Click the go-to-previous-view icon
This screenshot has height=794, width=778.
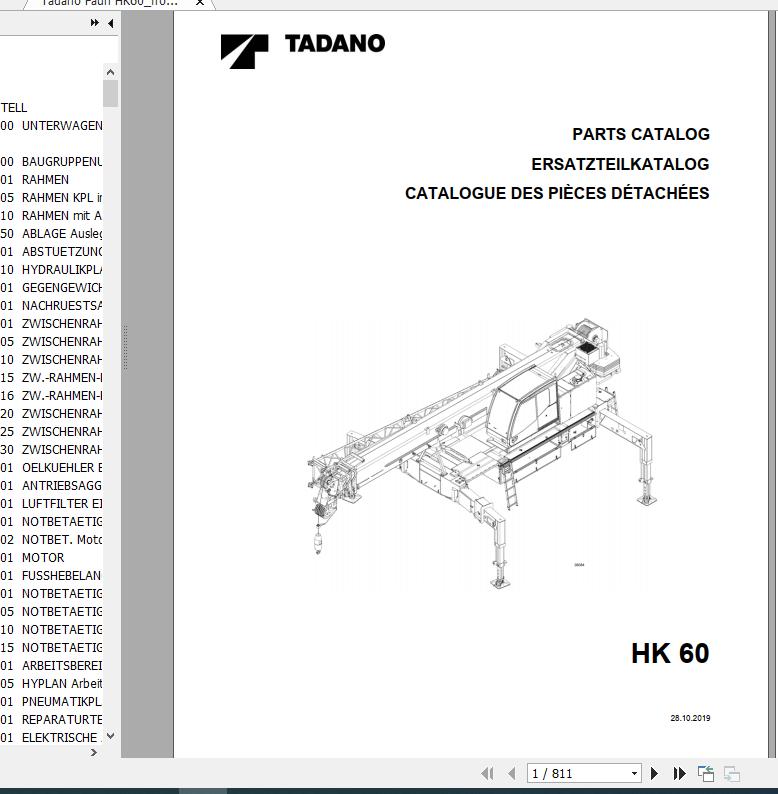706,774
